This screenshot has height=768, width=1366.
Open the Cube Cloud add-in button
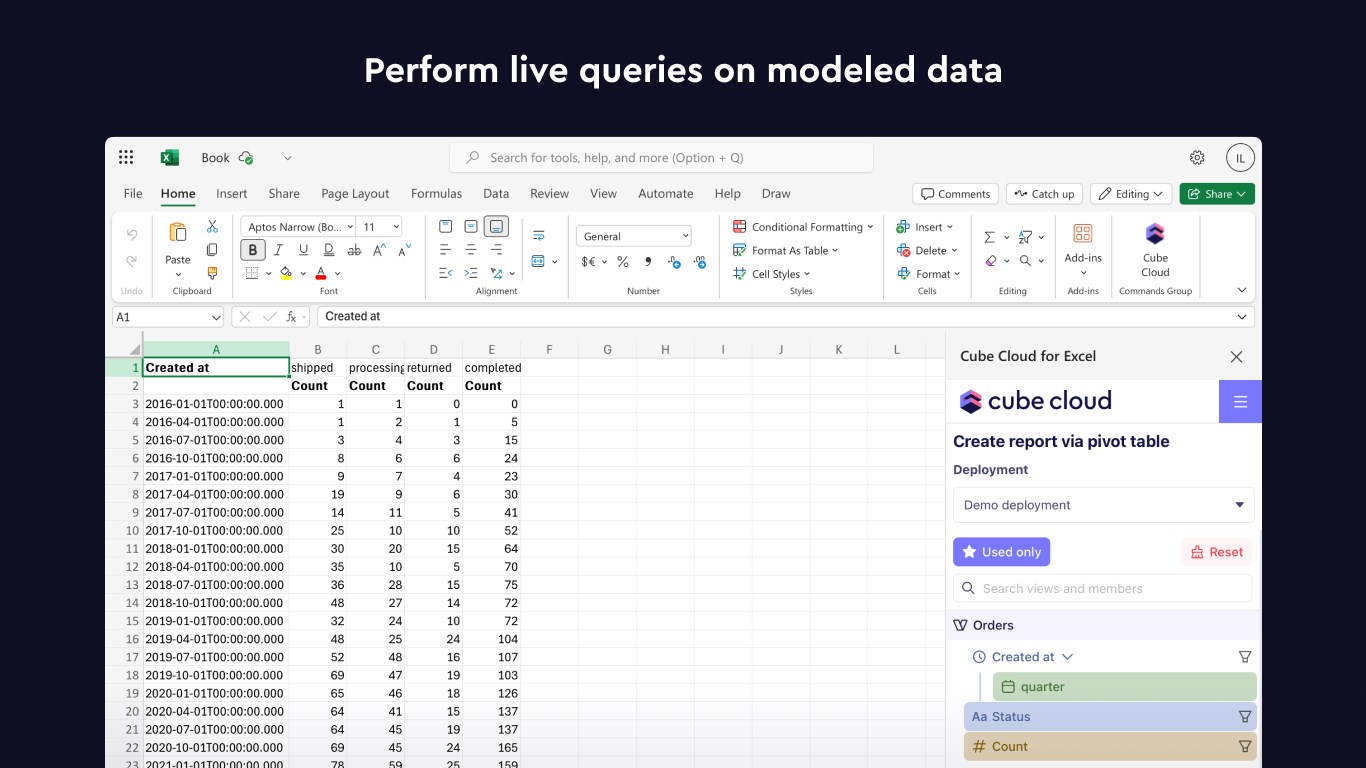pyautogui.click(x=1155, y=250)
